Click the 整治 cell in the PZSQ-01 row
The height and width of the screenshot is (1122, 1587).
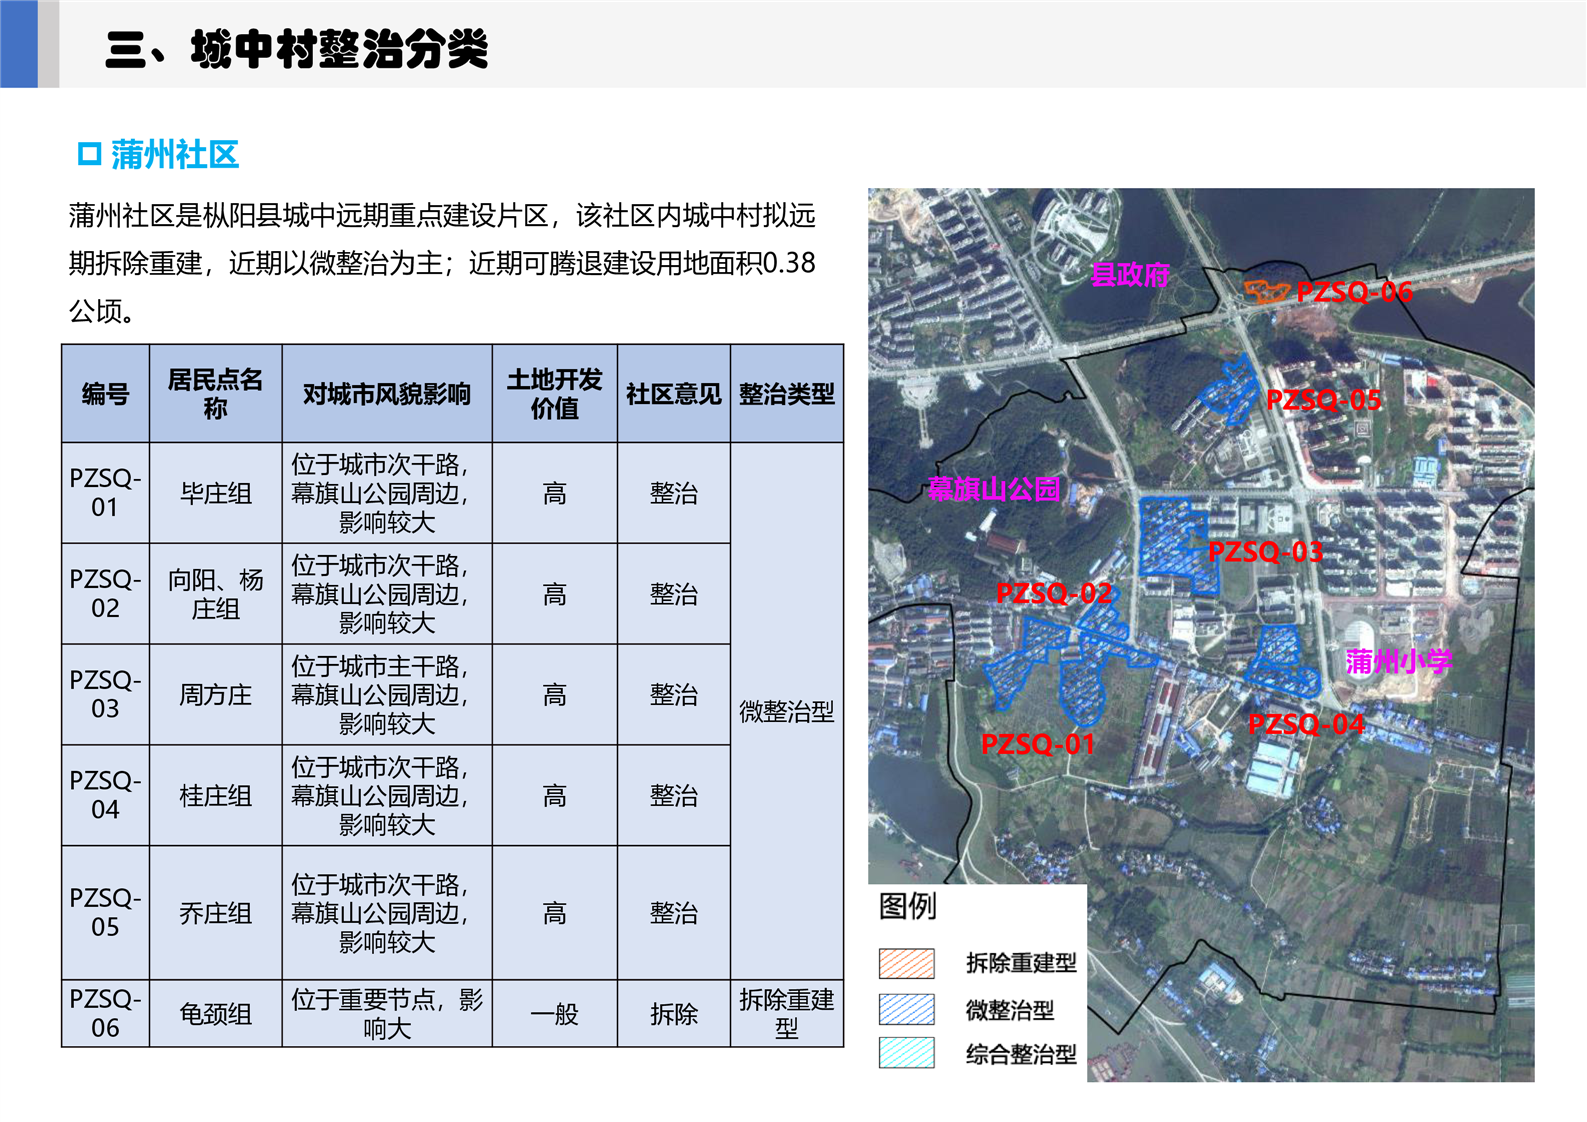tap(674, 493)
